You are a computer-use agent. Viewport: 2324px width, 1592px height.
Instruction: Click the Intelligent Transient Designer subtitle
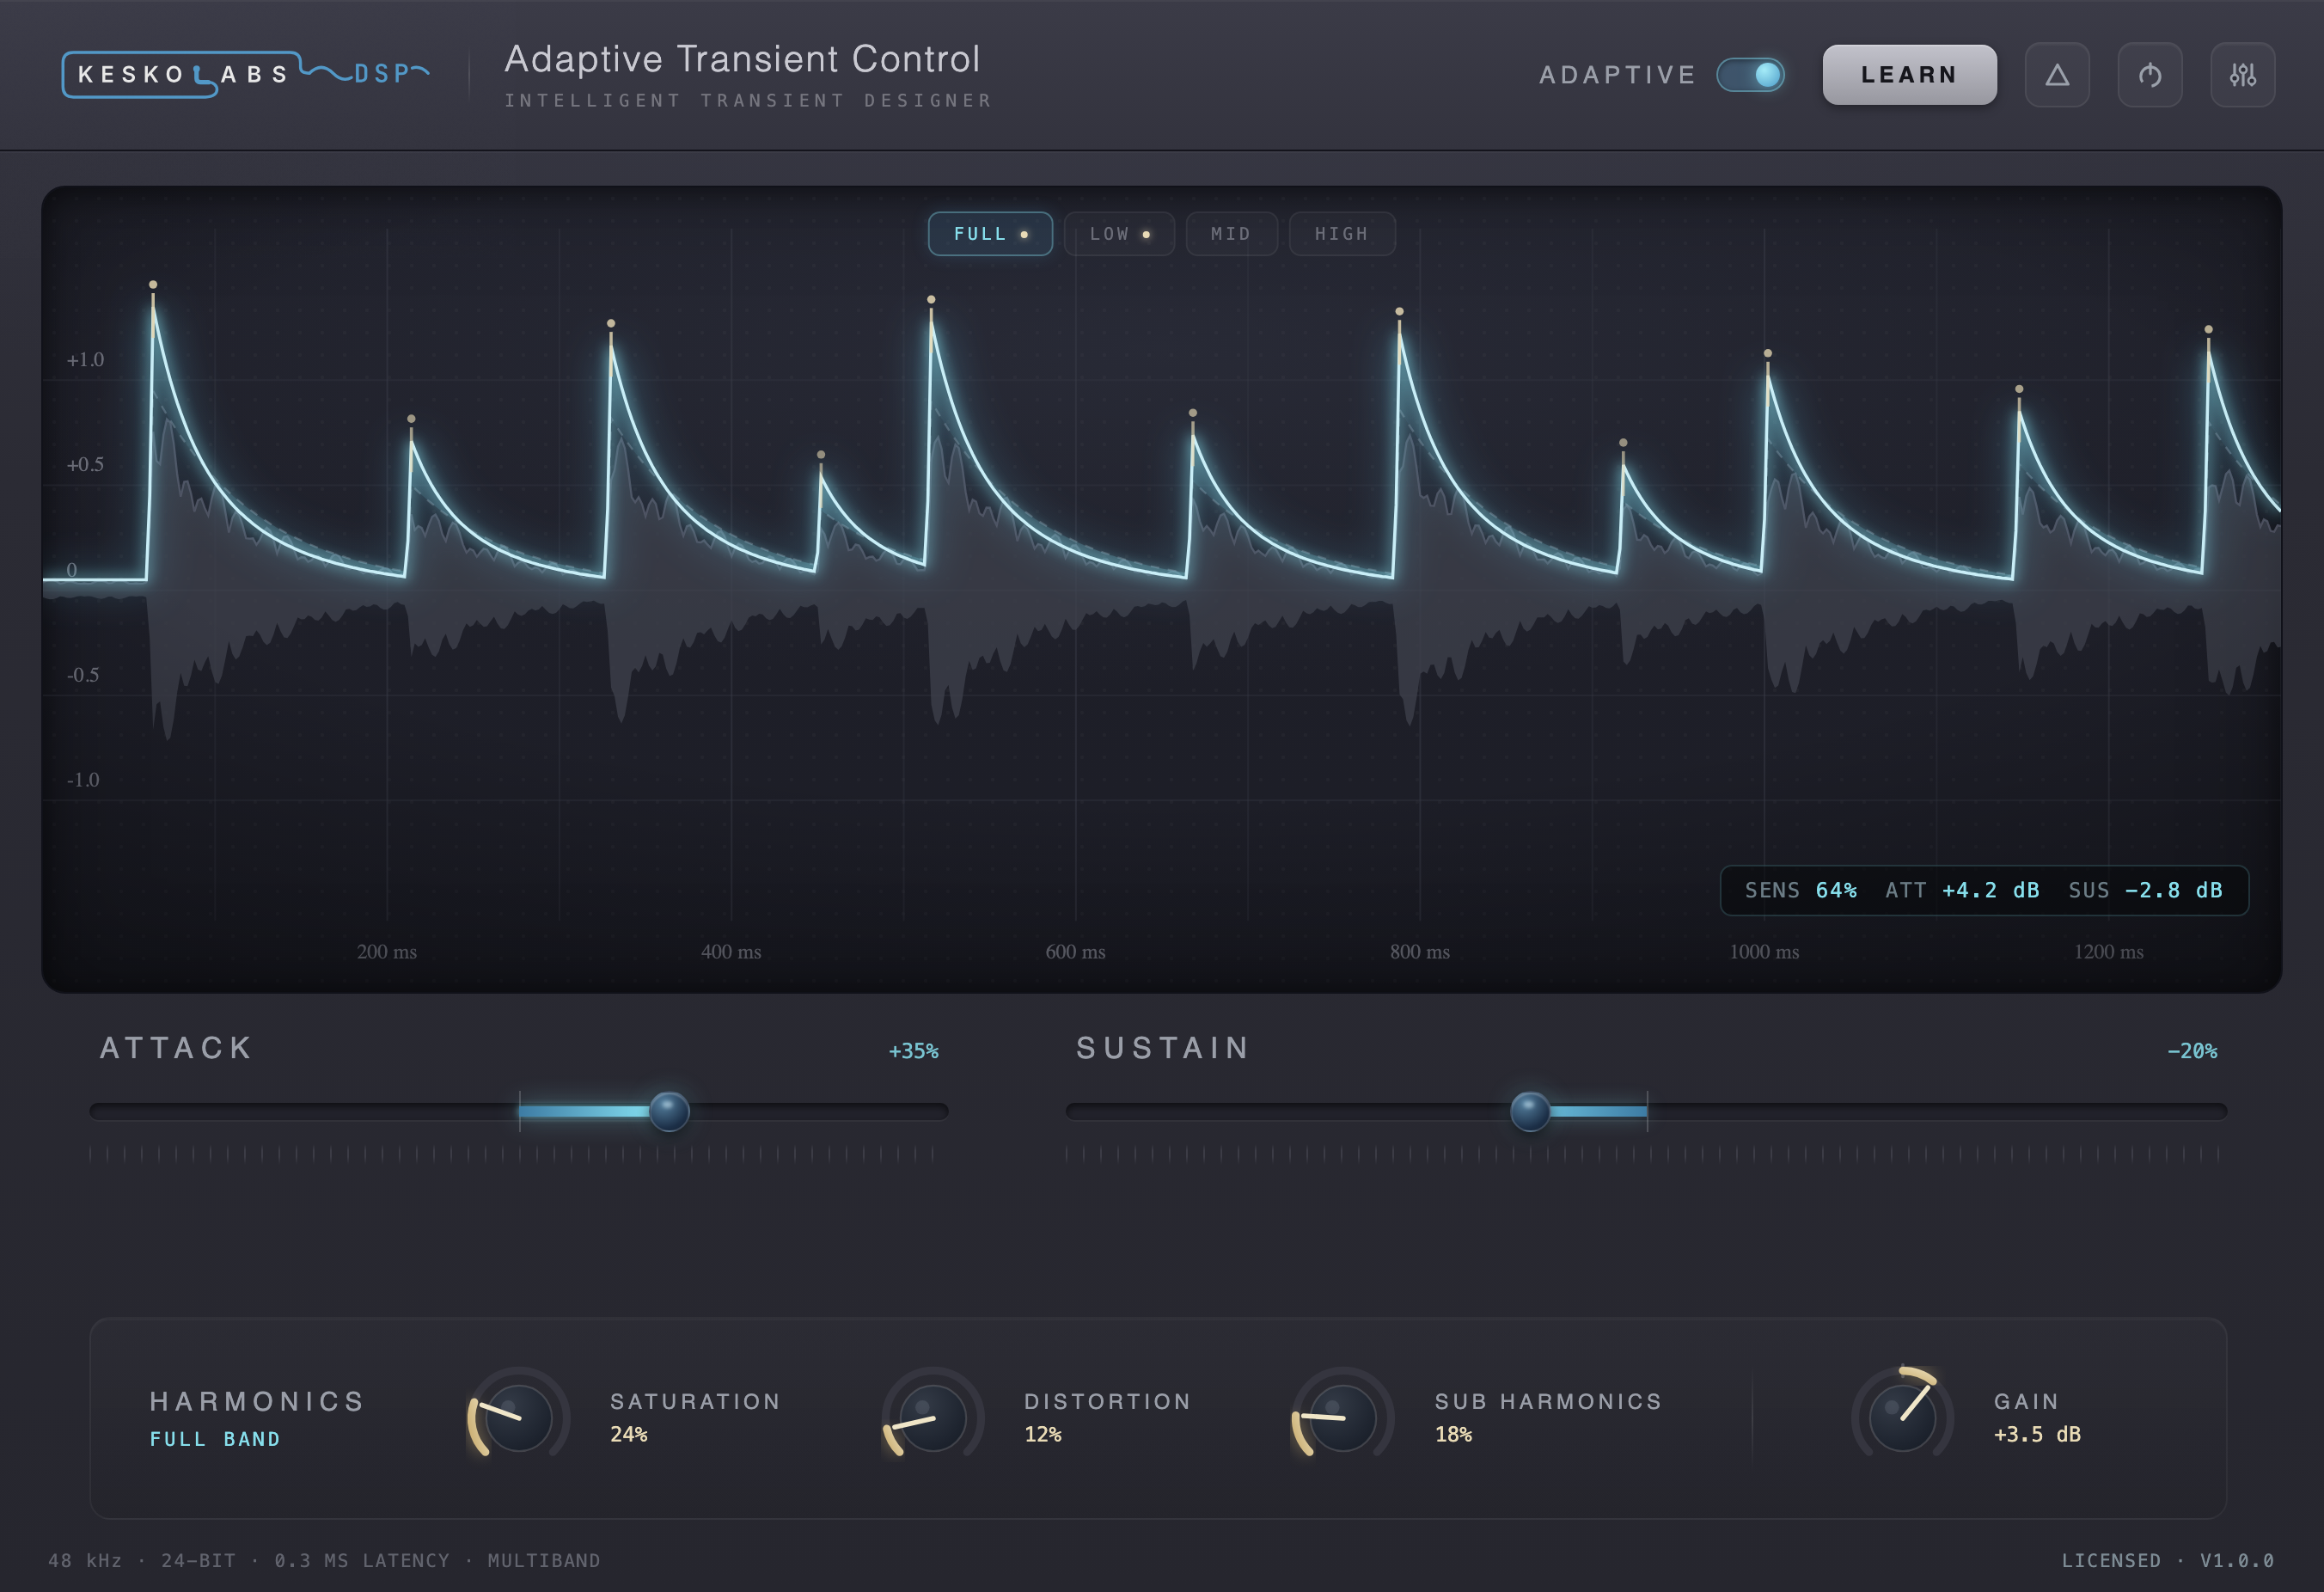tap(748, 101)
